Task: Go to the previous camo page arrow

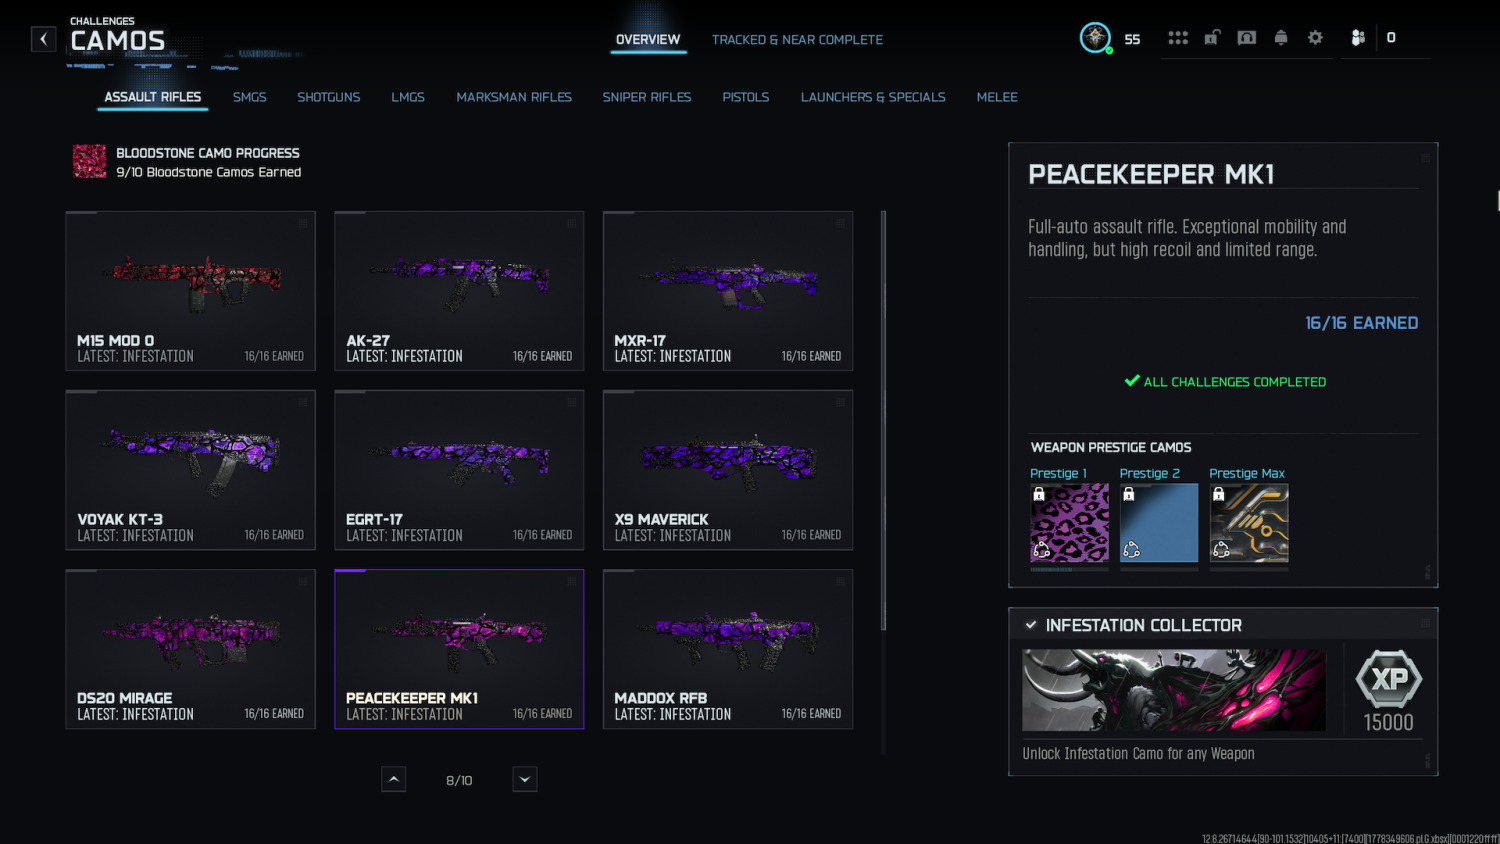Action: (x=394, y=779)
